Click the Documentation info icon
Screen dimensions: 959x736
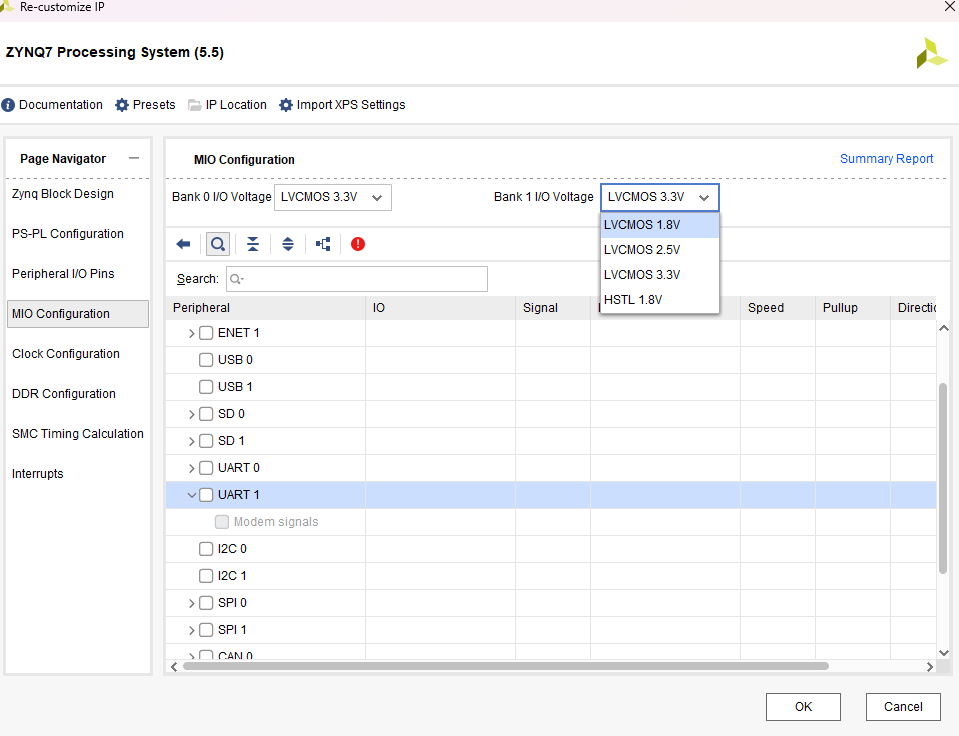[x=8, y=105]
